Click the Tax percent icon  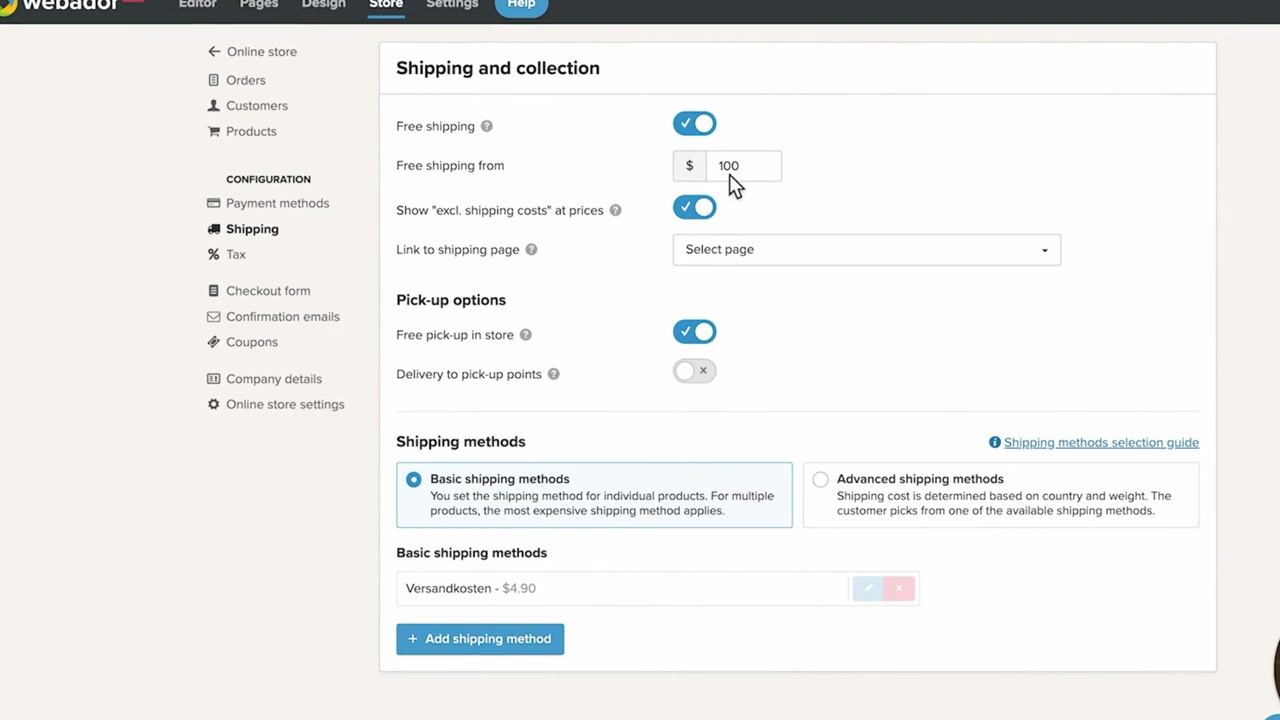click(x=213, y=254)
